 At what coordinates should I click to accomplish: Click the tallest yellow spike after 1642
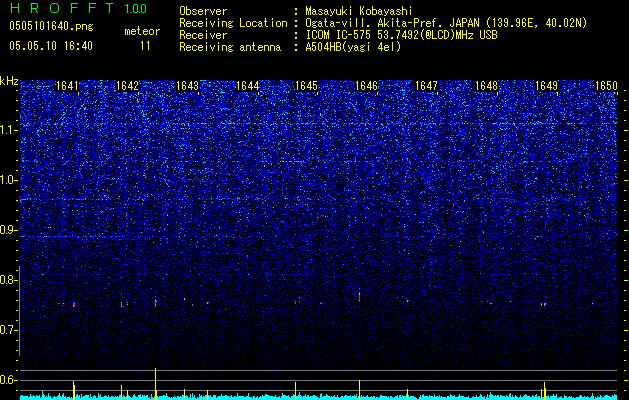[x=155, y=383]
